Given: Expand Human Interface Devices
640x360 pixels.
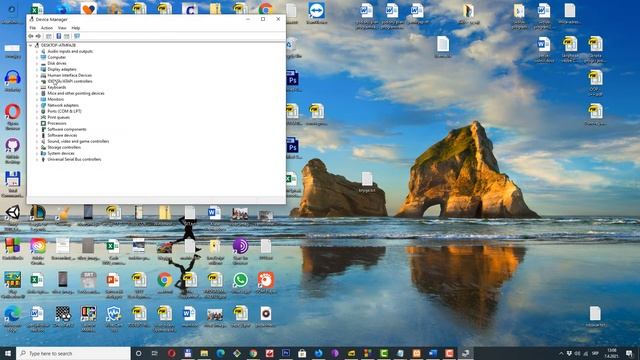Looking at the screenshot, I should [37, 76].
